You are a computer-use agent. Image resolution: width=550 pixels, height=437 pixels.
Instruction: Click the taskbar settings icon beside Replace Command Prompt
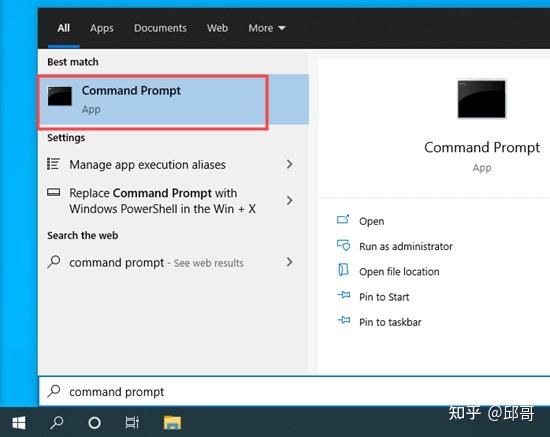(x=53, y=192)
